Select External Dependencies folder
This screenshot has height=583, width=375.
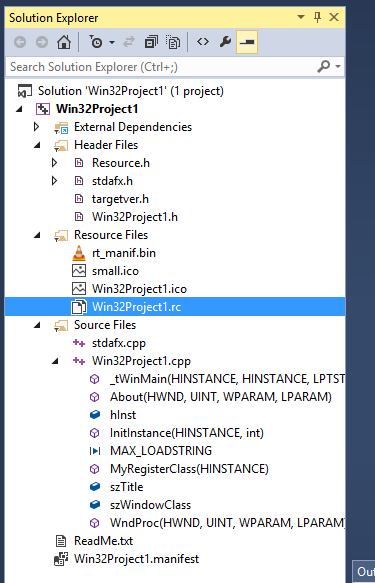[x=133, y=127]
